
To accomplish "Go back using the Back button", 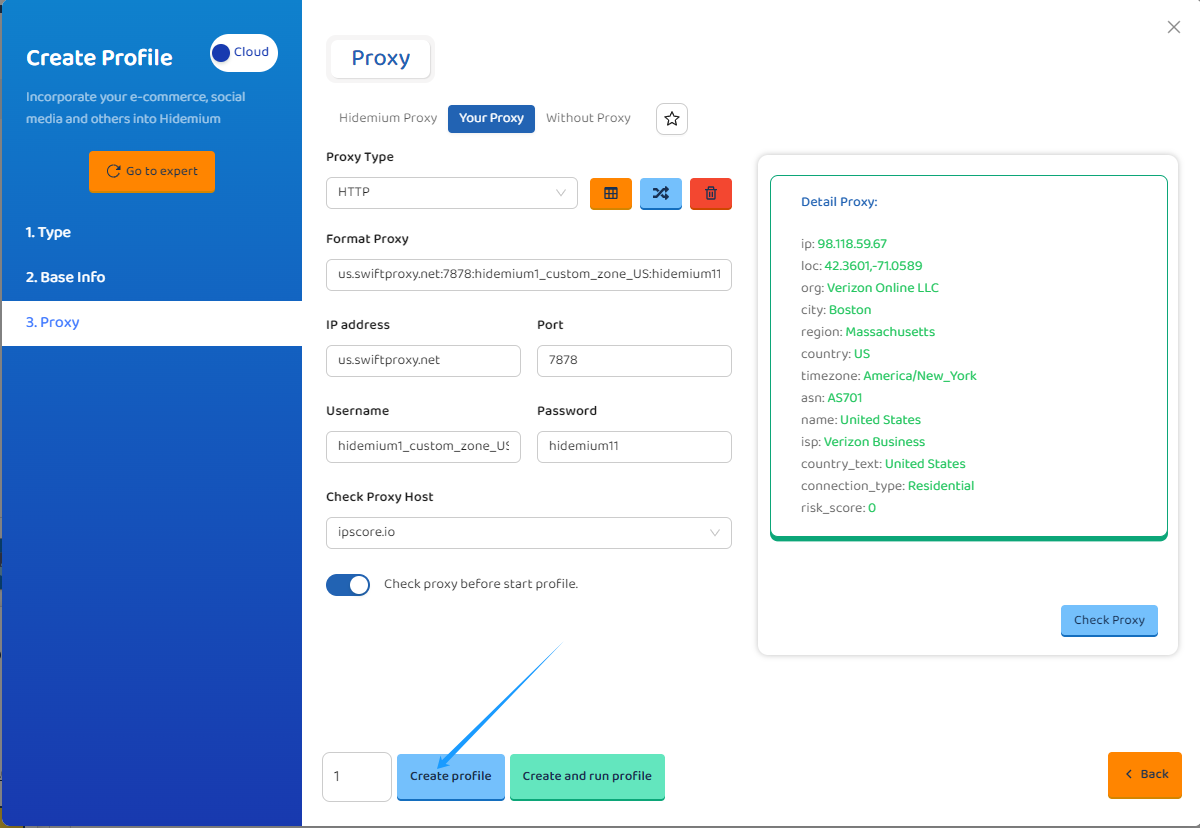I will [x=1145, y=774].
